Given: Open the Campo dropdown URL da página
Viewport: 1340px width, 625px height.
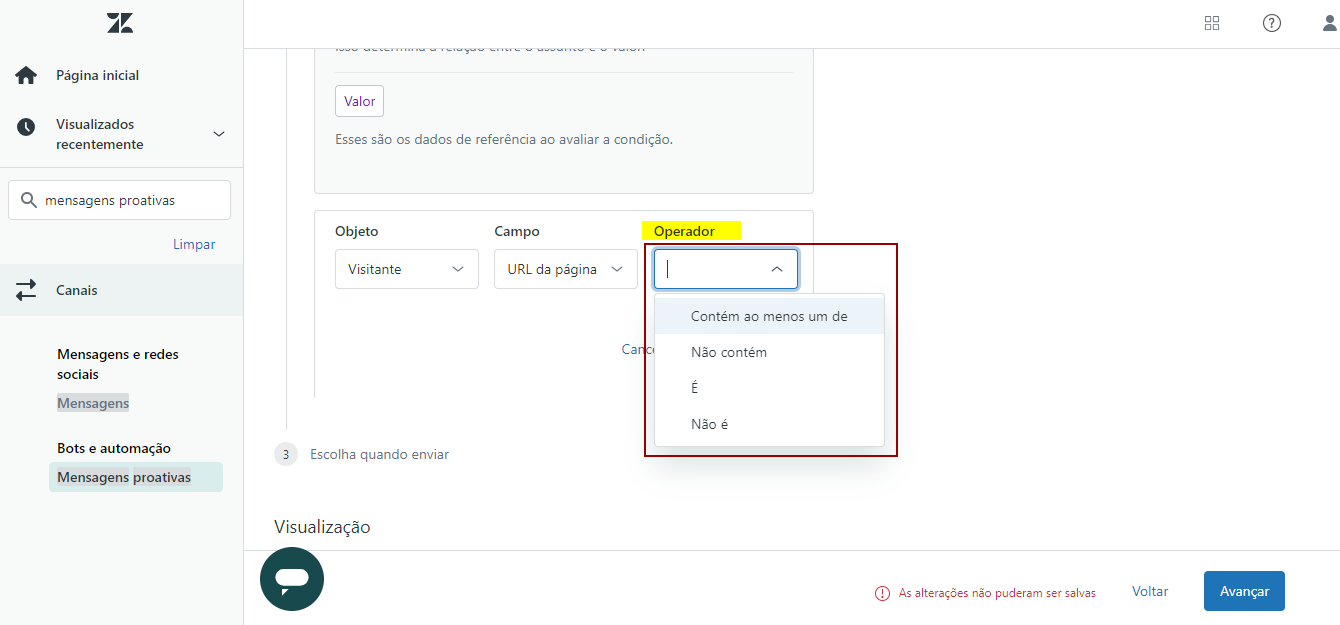Looking at the screenshot, I should 565,269.
